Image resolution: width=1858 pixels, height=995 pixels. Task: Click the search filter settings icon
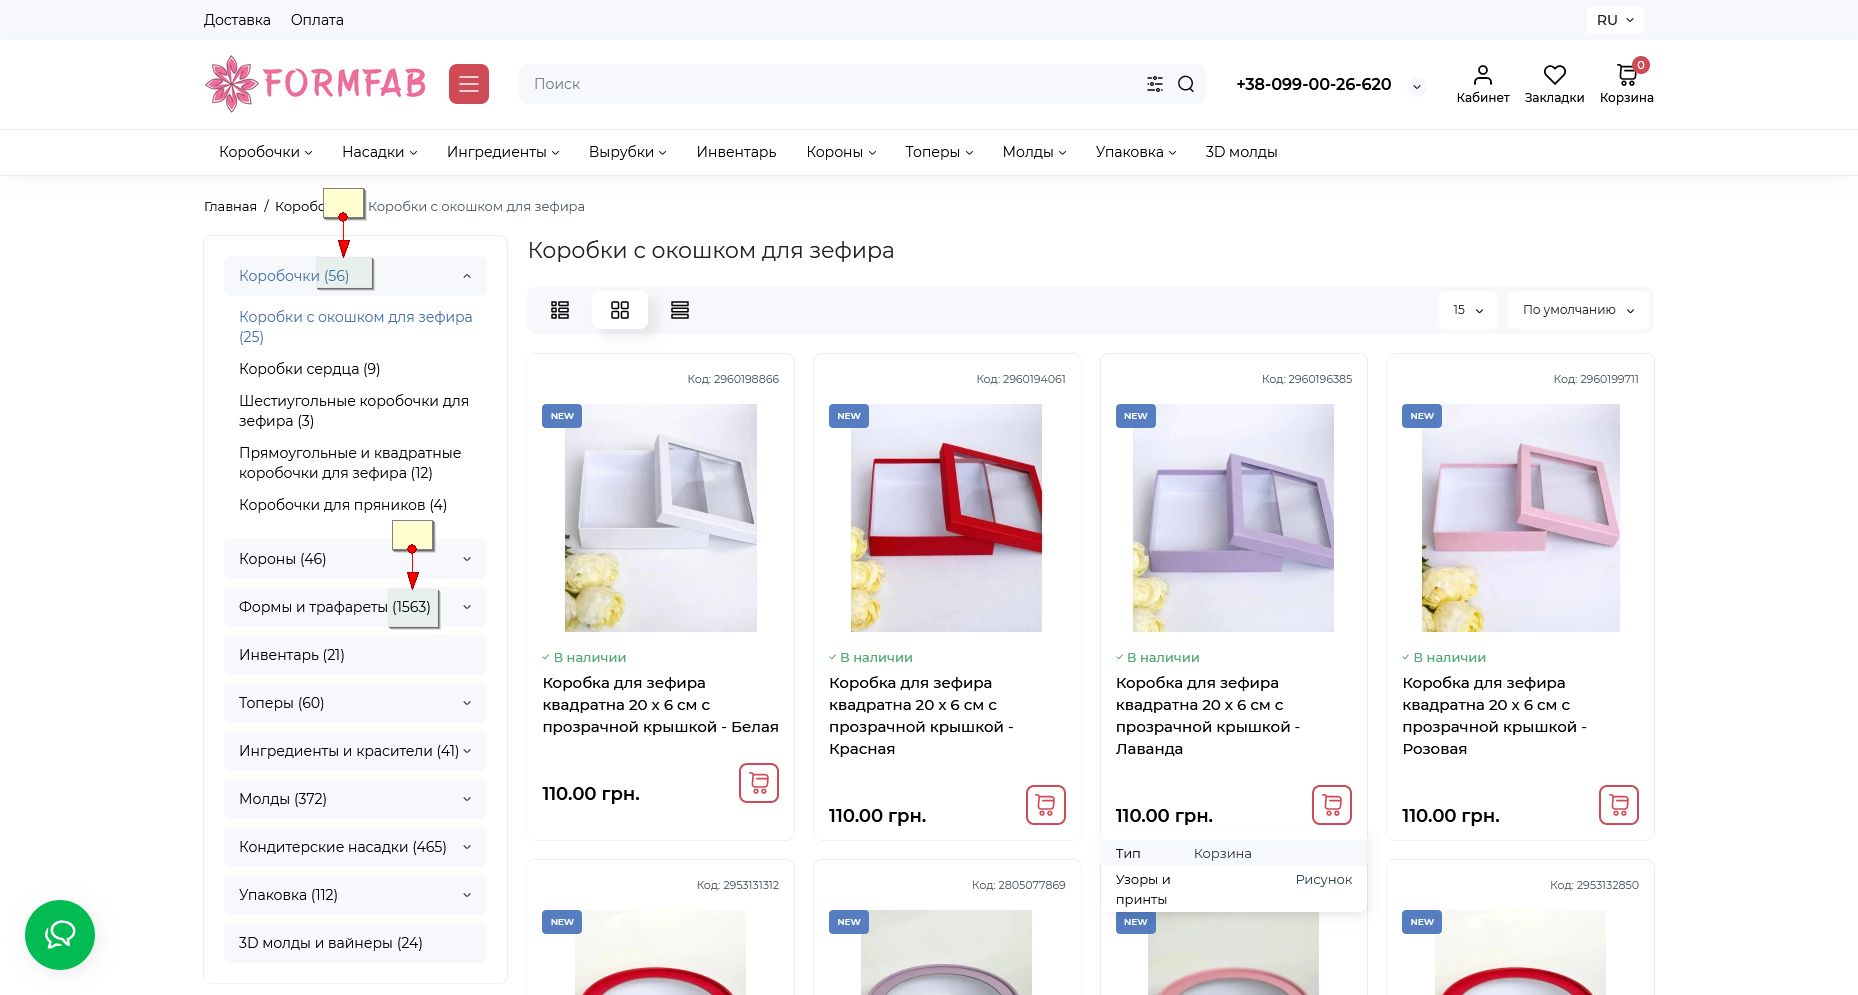(1155, 84)
